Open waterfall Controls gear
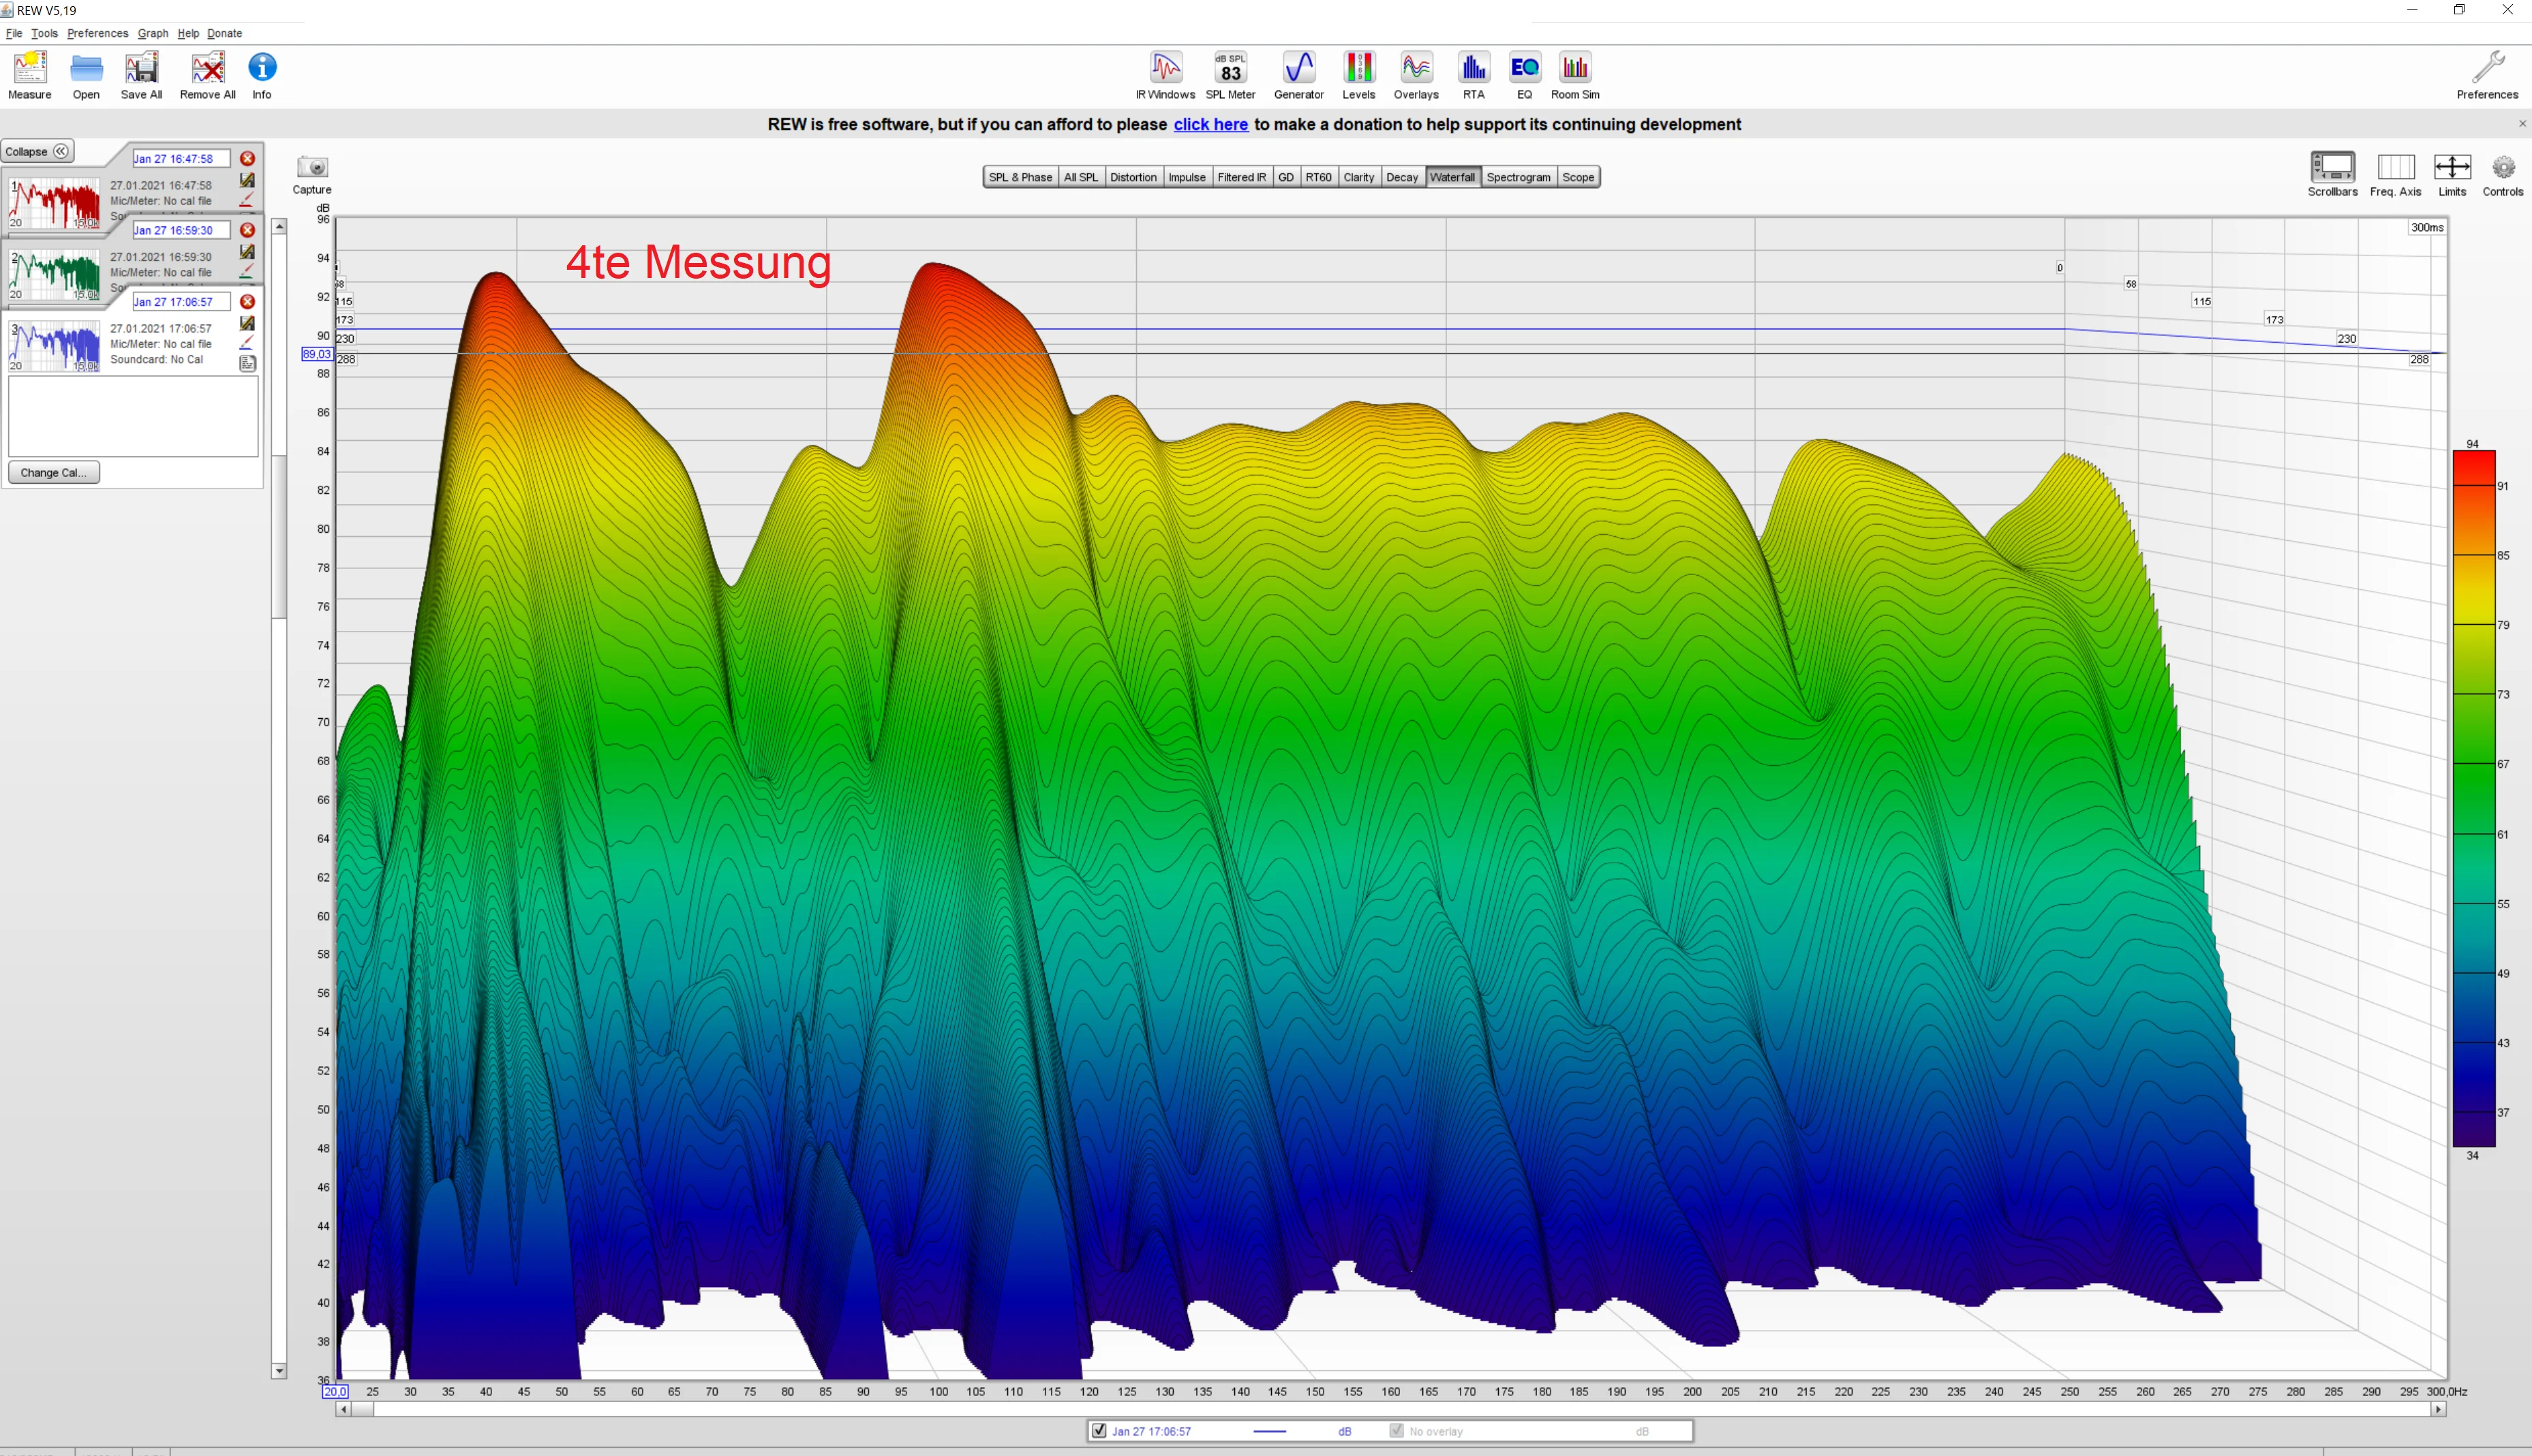This screenshot has width=2532, height=1456. [2503, 174]
